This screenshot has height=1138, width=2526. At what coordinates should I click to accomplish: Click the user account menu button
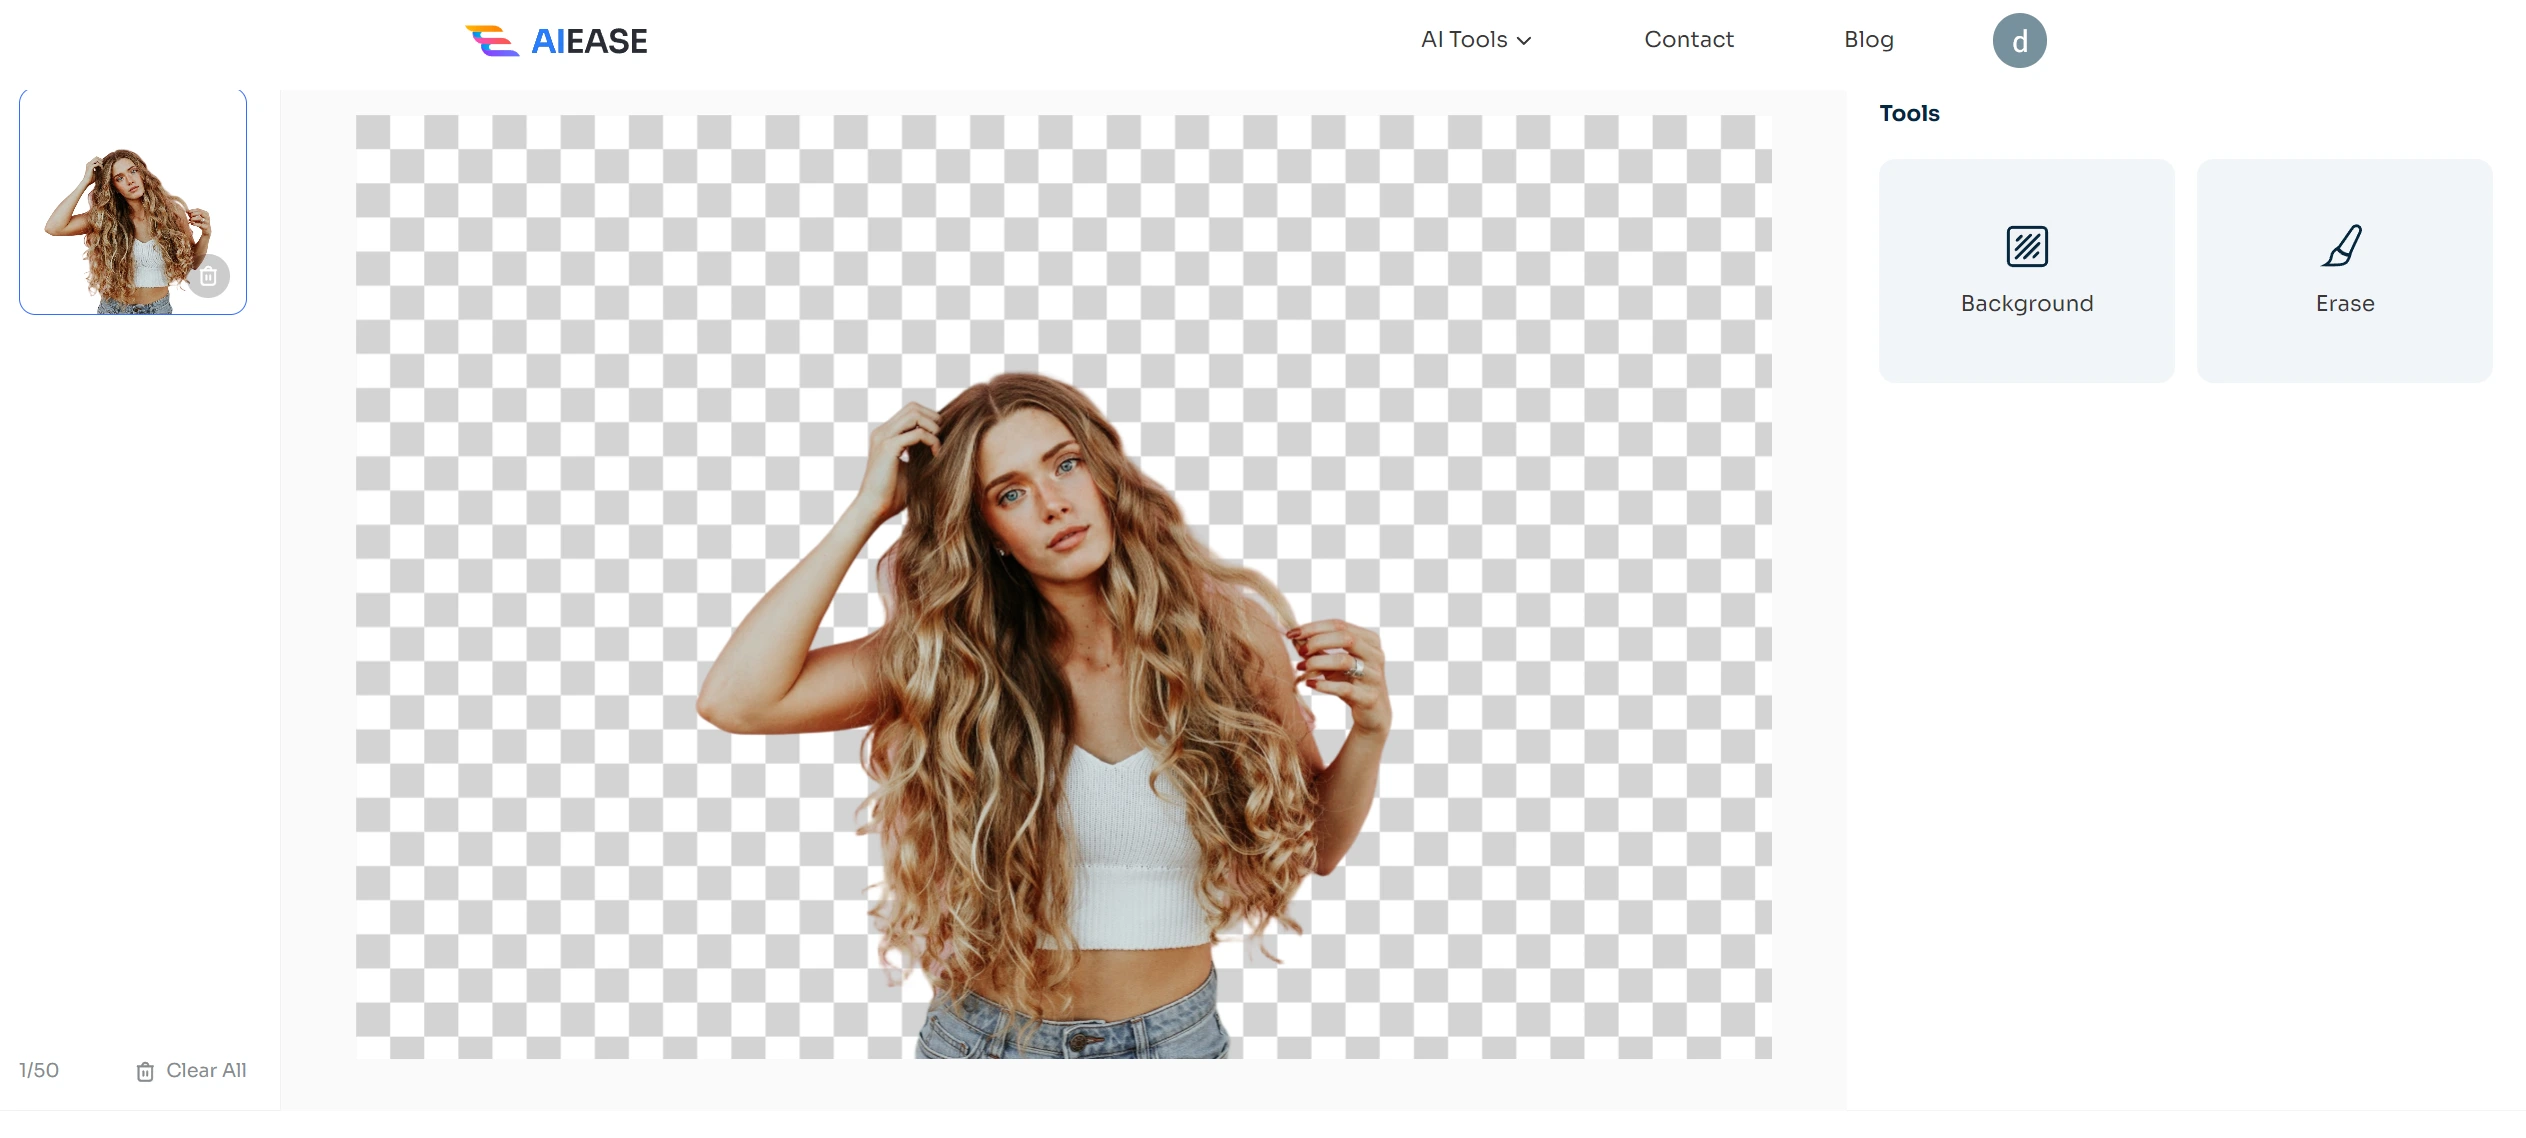pyautogui.click(x=2020, y=40)
